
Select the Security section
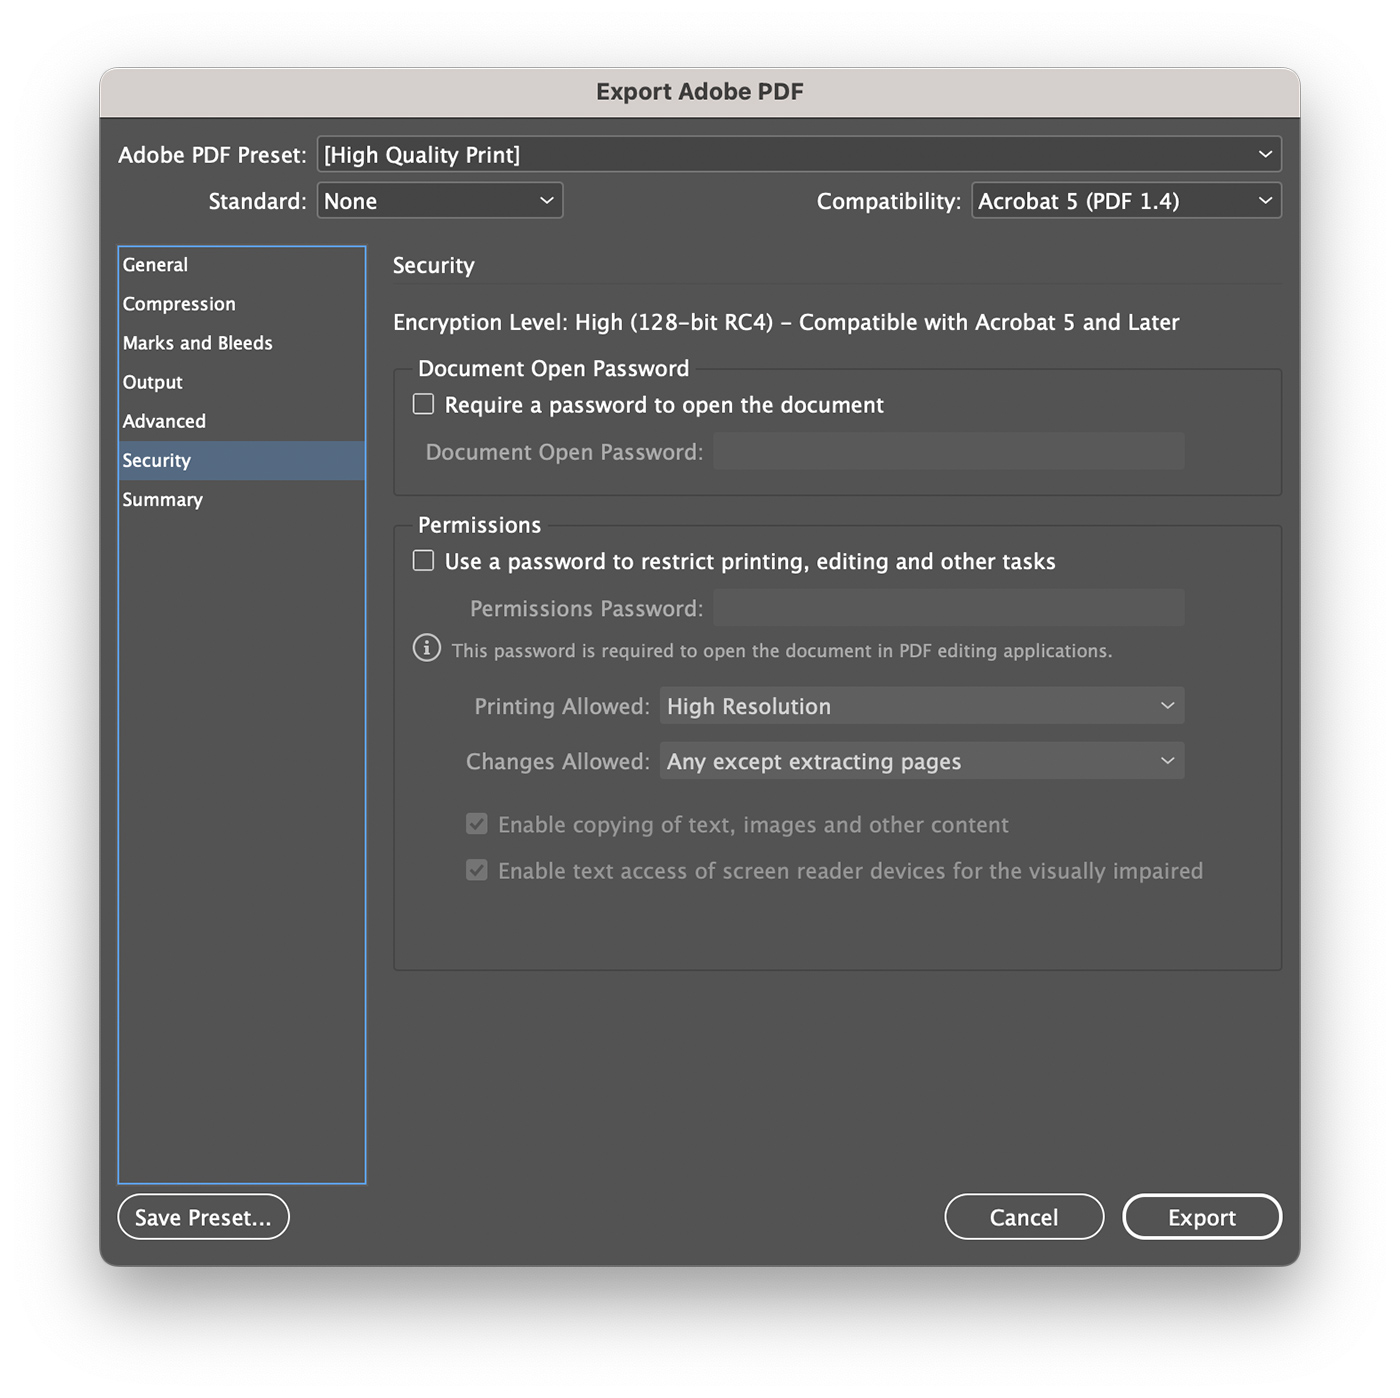(242, 460)
